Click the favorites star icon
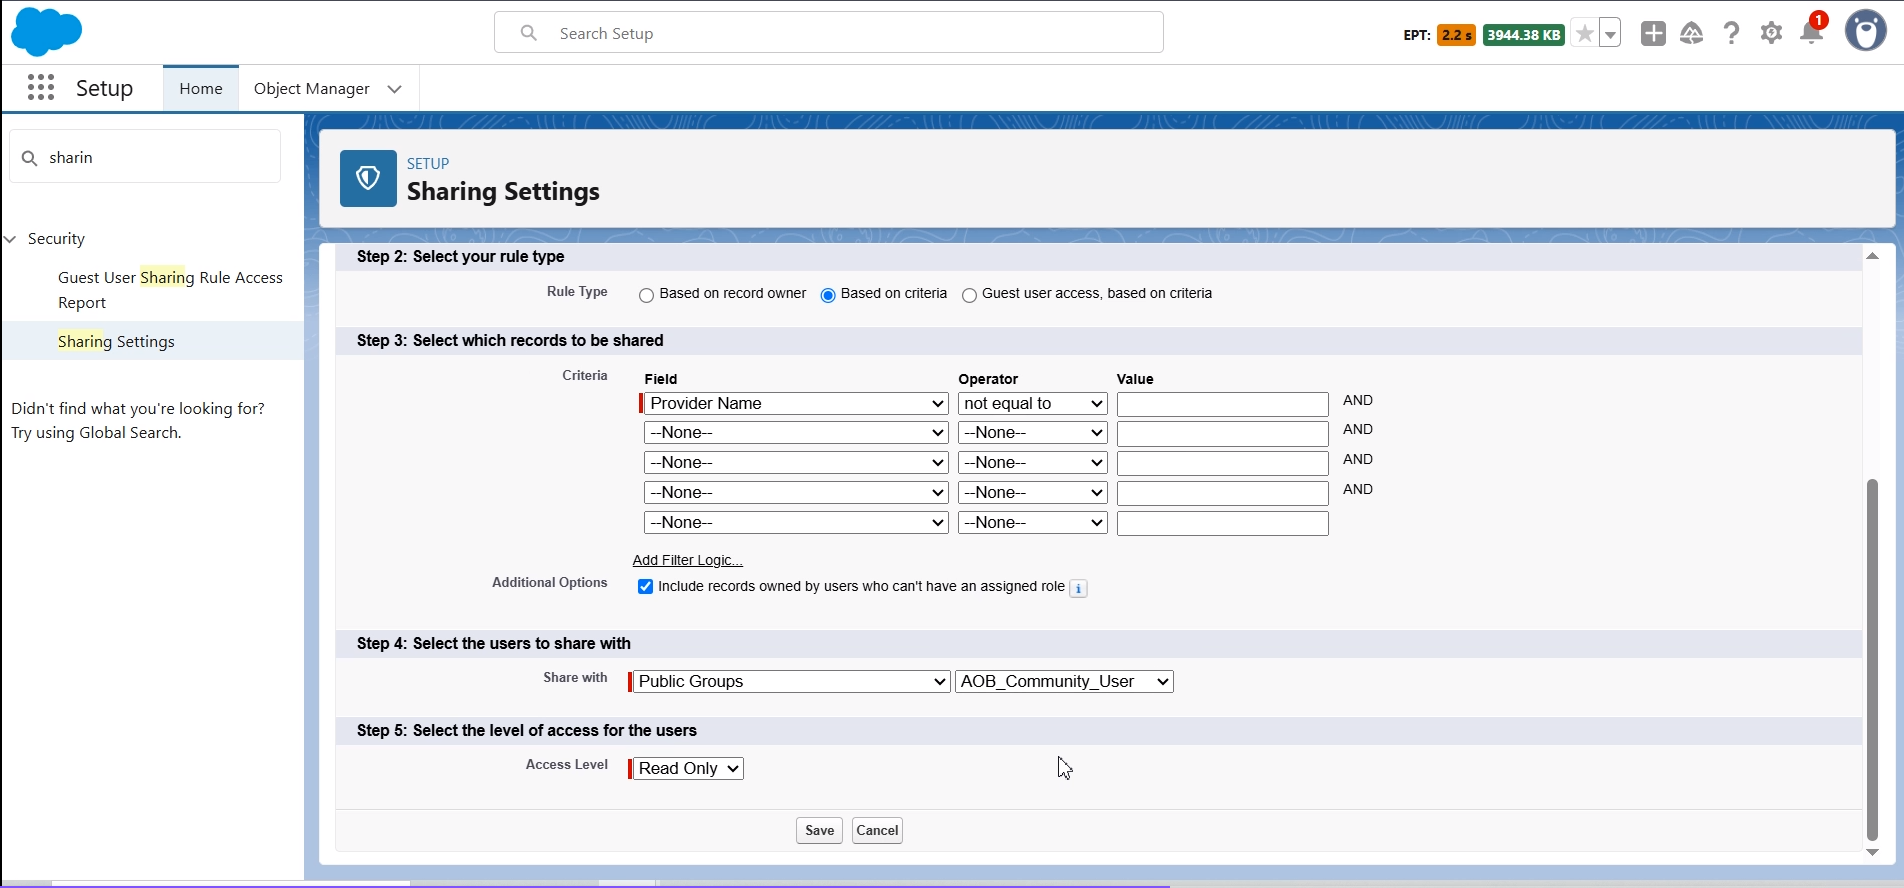 1584,34
